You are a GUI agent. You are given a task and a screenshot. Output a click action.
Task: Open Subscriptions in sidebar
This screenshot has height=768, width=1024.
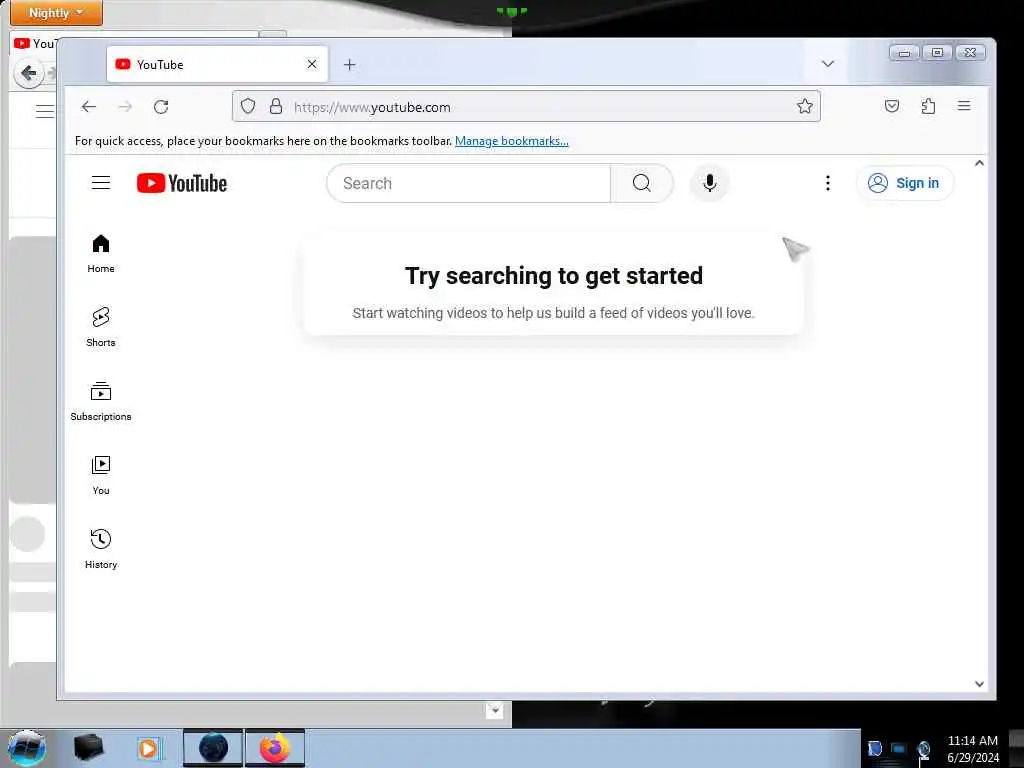click(101, 402)
